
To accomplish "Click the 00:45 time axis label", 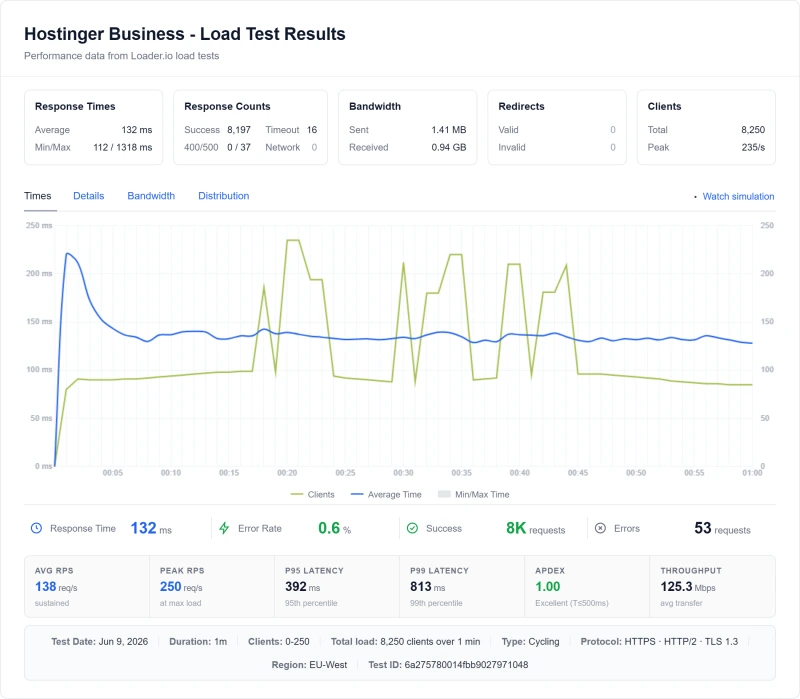I will tap(578, 473).
